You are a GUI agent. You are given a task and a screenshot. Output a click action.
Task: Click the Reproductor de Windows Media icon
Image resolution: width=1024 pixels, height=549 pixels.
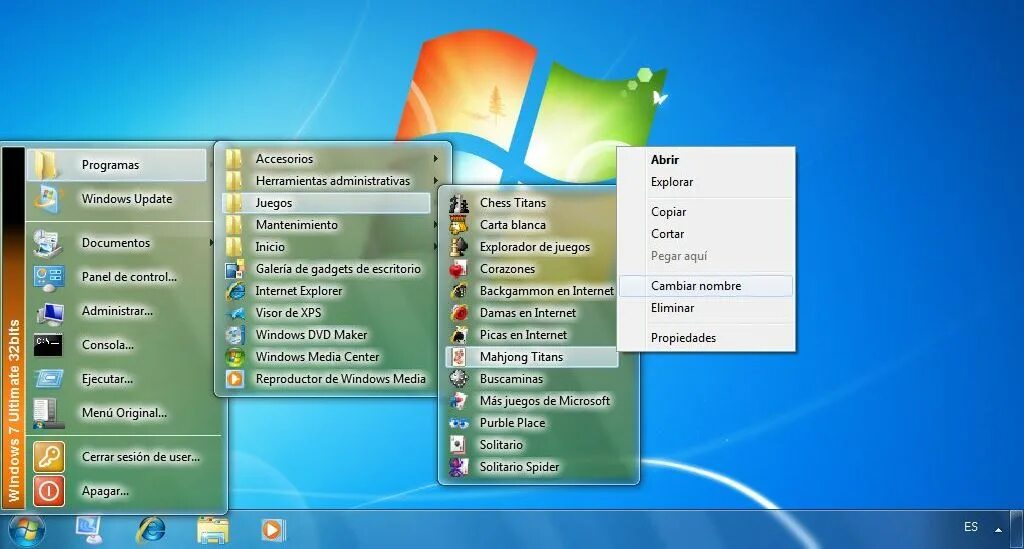click(x=235, y=379)
